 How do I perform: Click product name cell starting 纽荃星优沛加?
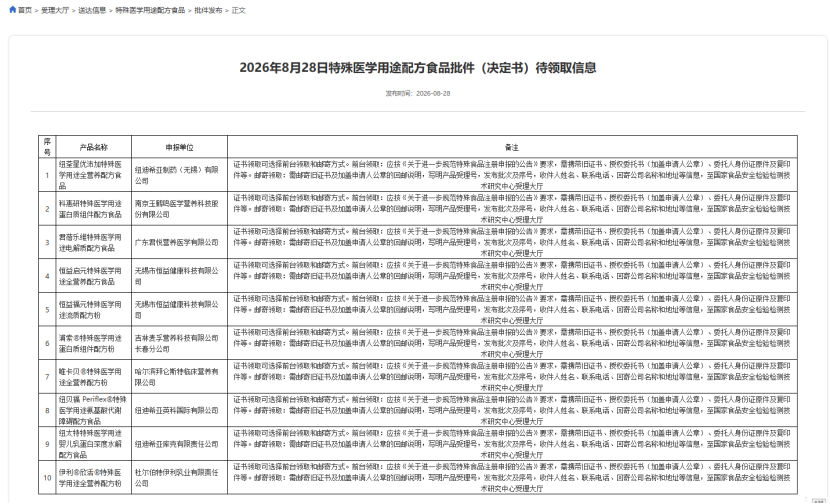click(94, 175)
